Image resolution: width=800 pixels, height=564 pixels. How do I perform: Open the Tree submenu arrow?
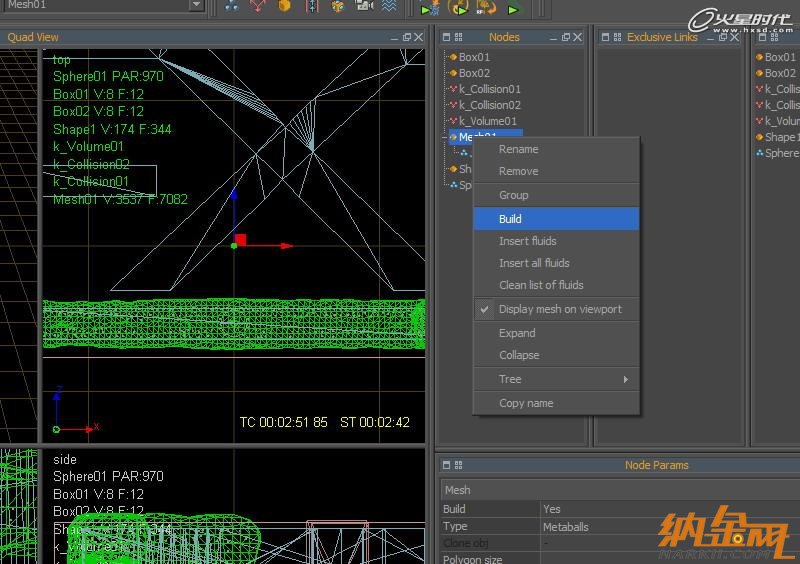pos(626,380)
